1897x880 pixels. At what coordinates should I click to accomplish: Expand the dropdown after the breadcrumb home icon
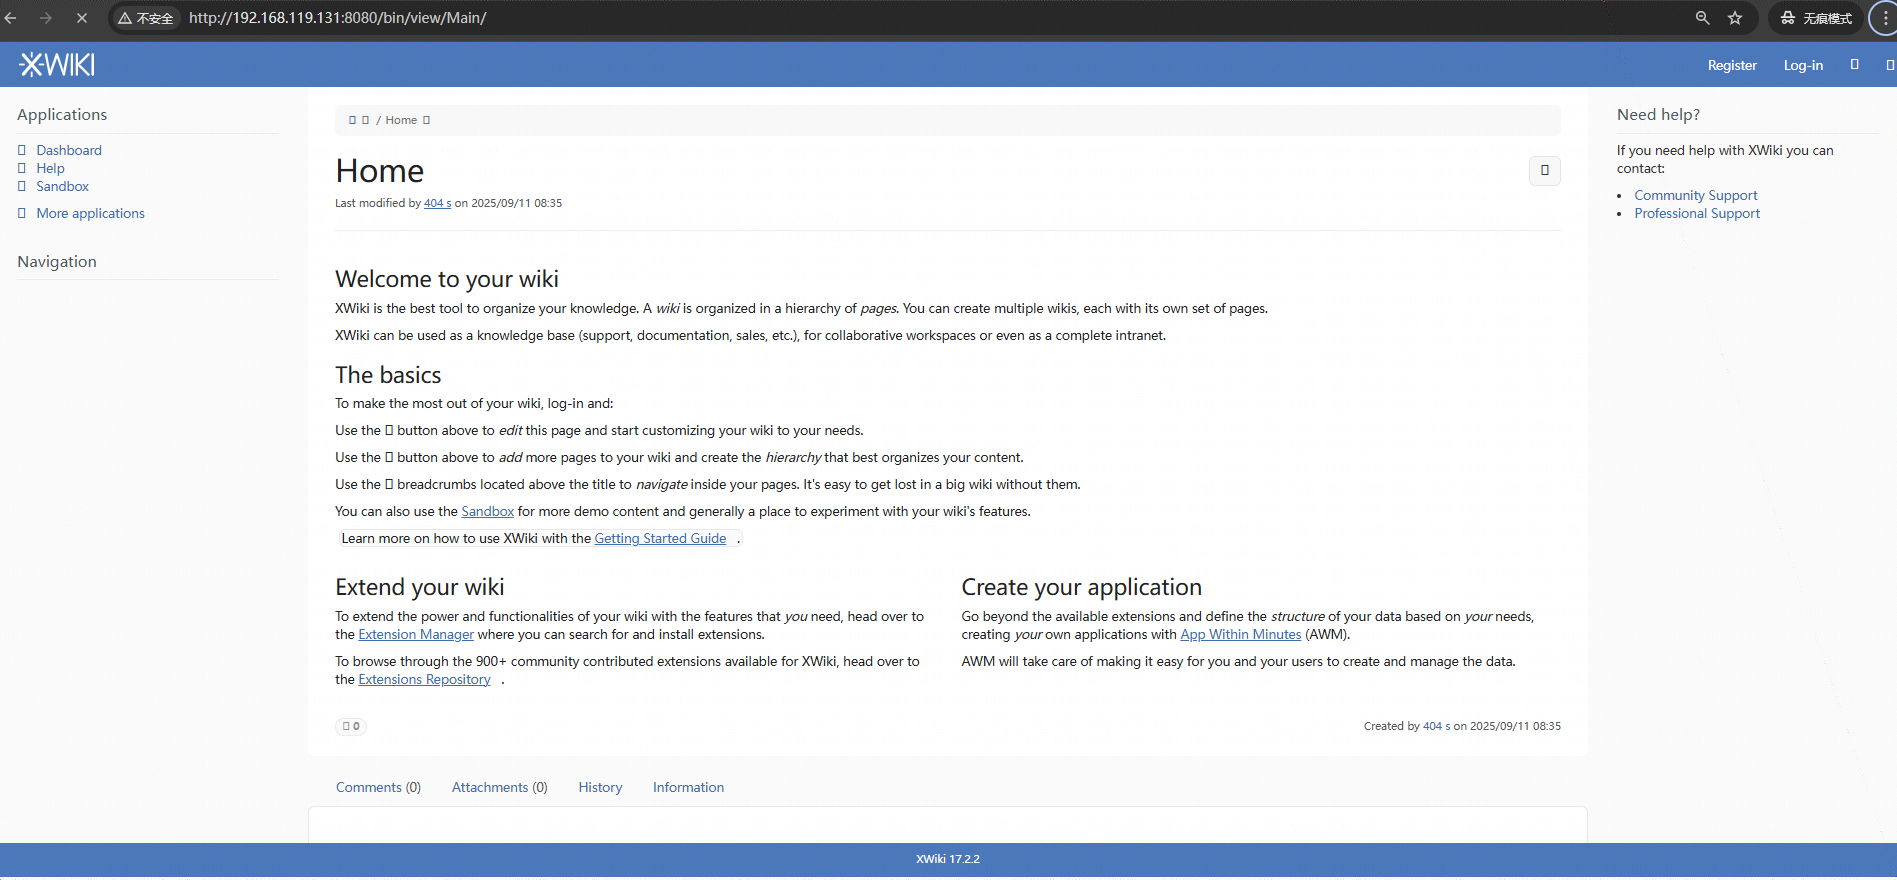(365, 120)
